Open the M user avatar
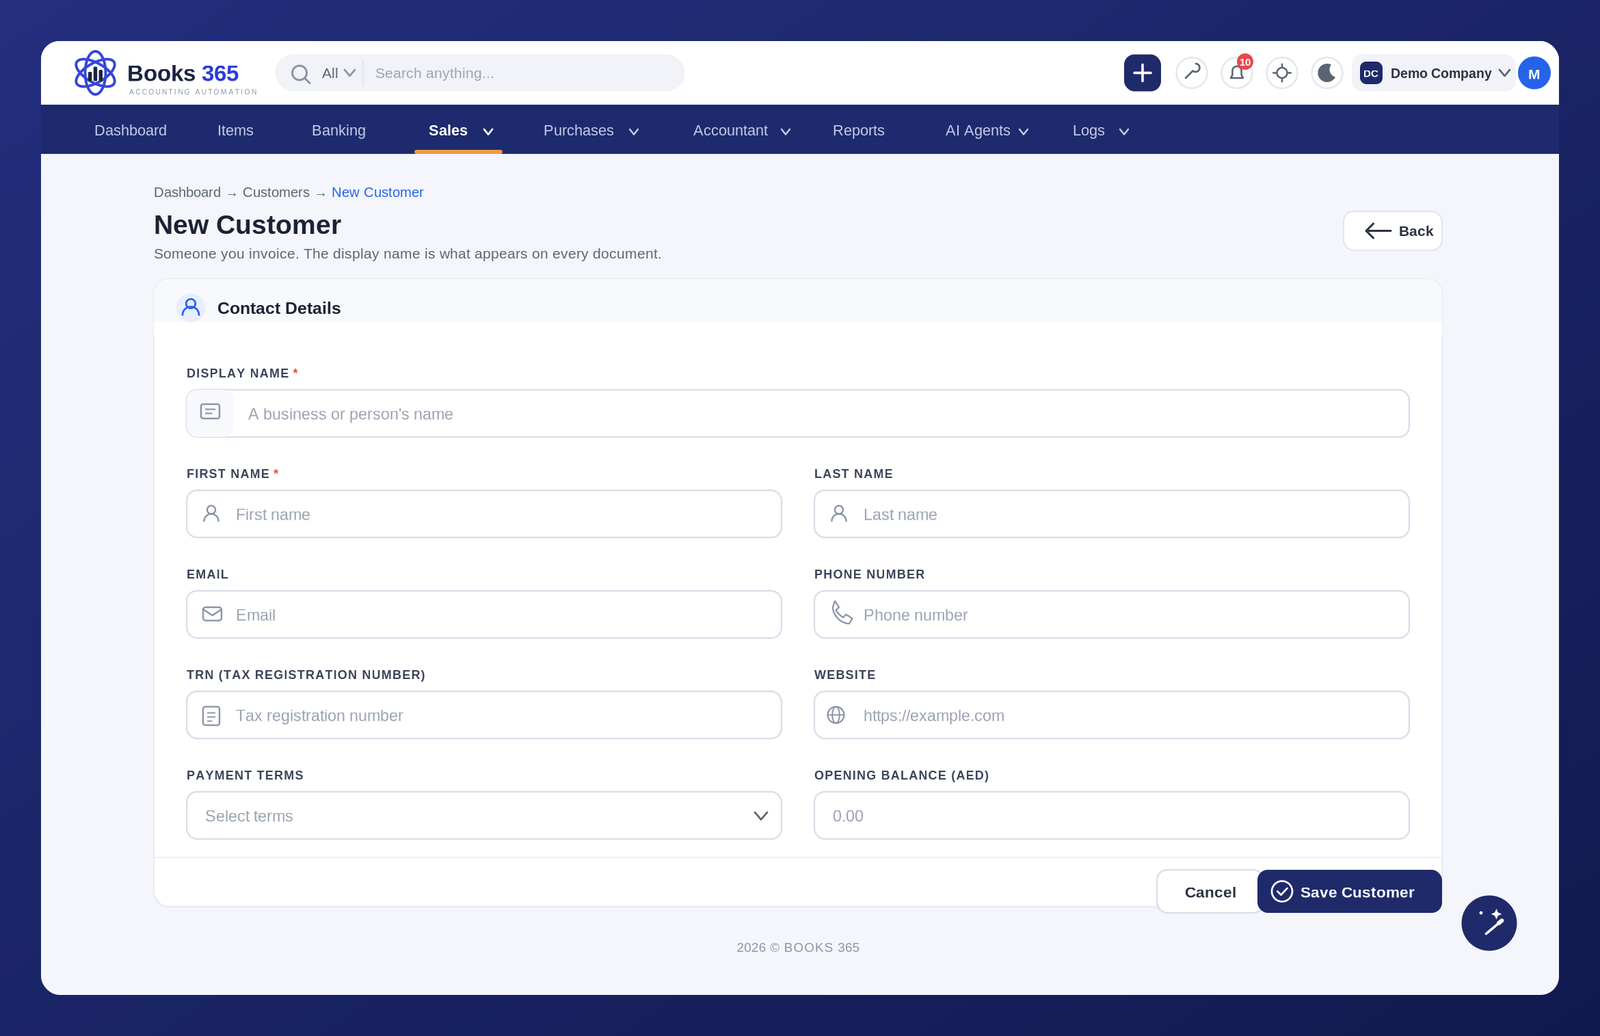This screenshot has width=1600, height=1036. coord(1534,73)
